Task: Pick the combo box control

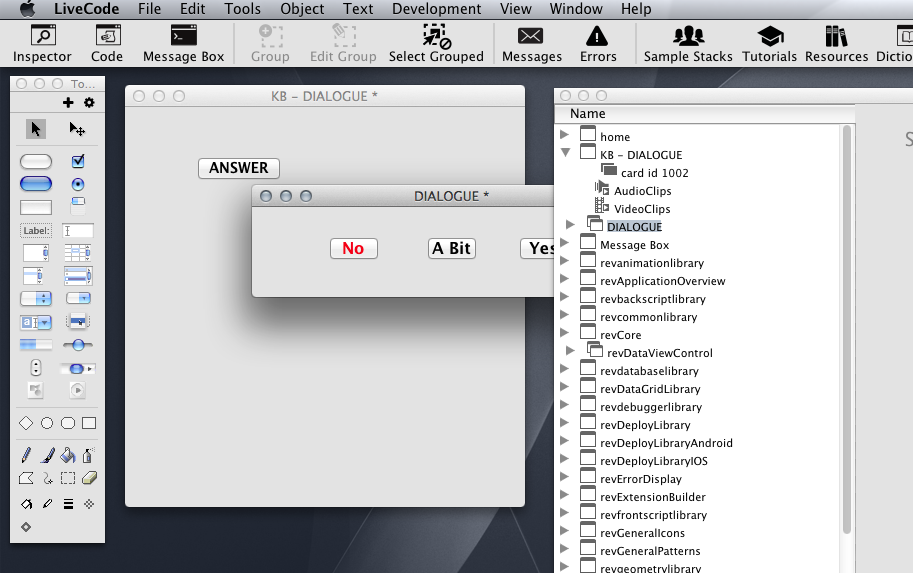Action: click(x=36, y=322)
